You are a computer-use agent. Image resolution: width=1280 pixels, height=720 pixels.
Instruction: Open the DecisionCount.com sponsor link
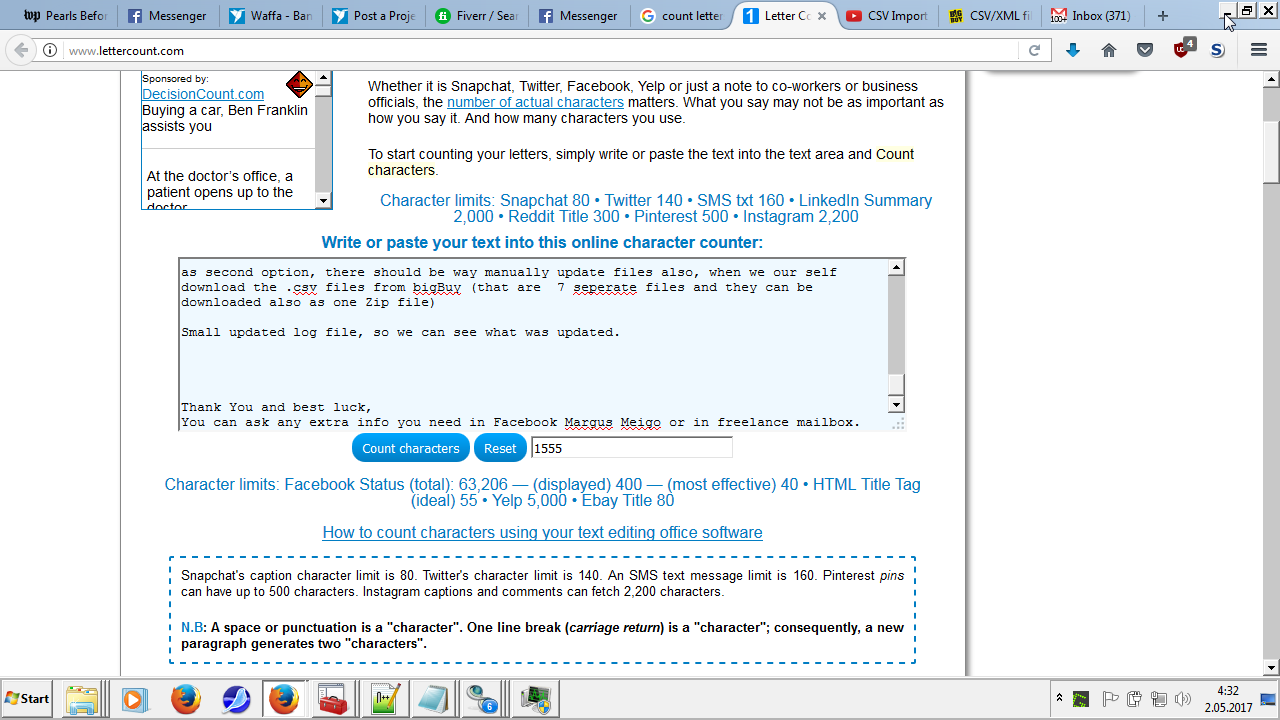pyautogui.click(x=203, y=94)
